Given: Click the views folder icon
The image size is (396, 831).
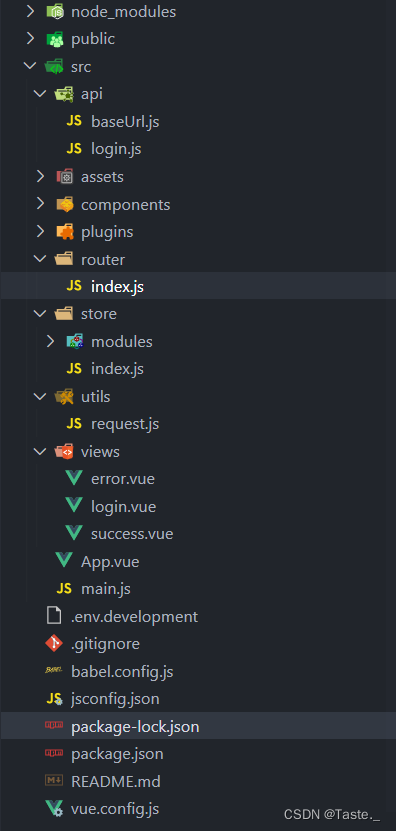Looking at the screenshot, I should coord(64,452).
